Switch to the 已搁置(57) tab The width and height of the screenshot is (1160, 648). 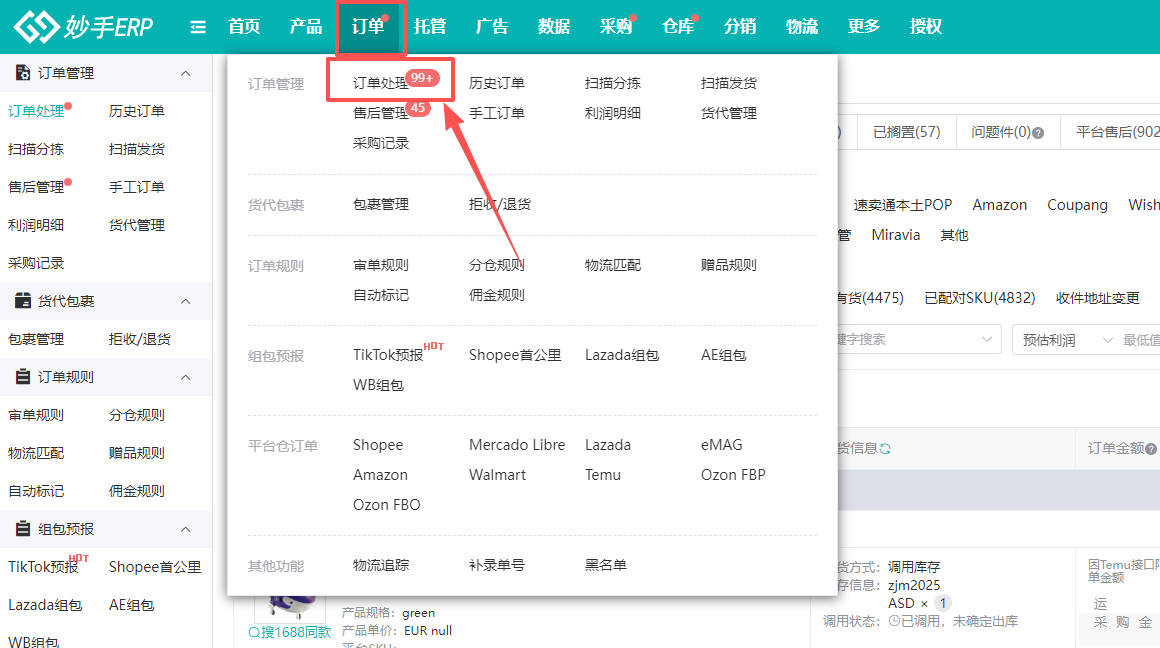[906, 132]
